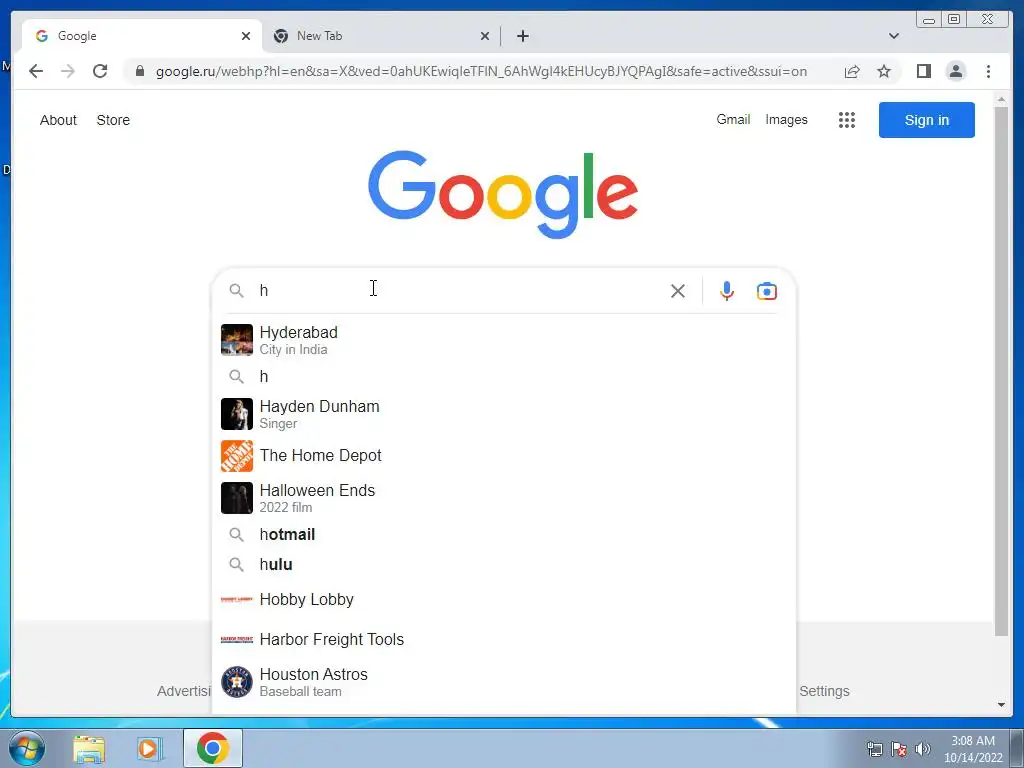
Task: Open Settings in the page footer
Action: point(824,691)
